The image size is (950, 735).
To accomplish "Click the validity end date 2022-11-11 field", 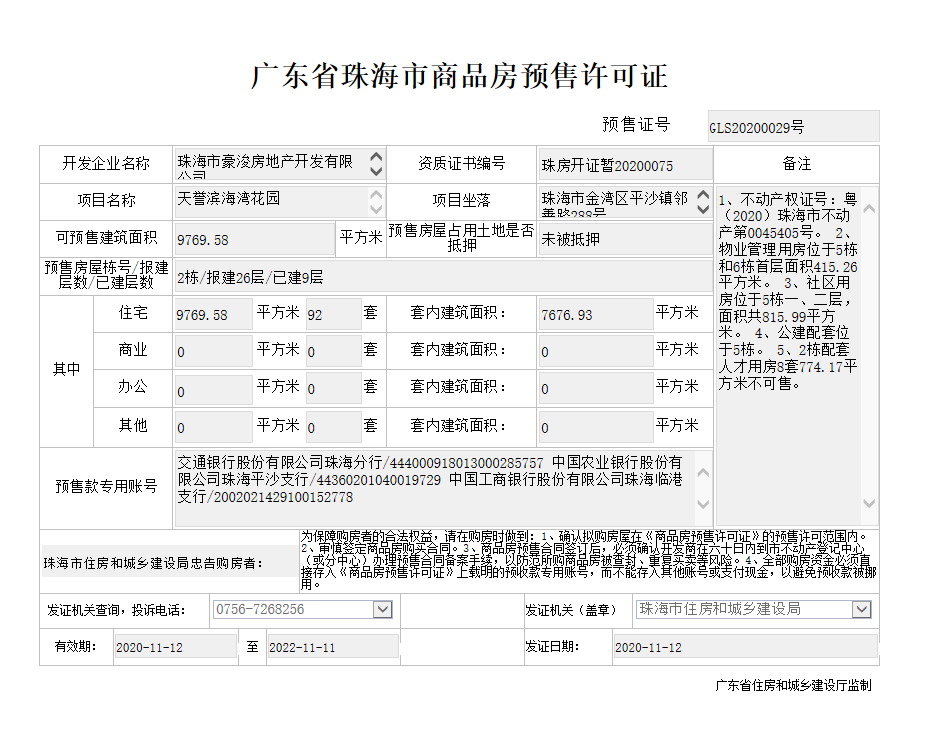I will (x=331, y=647).
